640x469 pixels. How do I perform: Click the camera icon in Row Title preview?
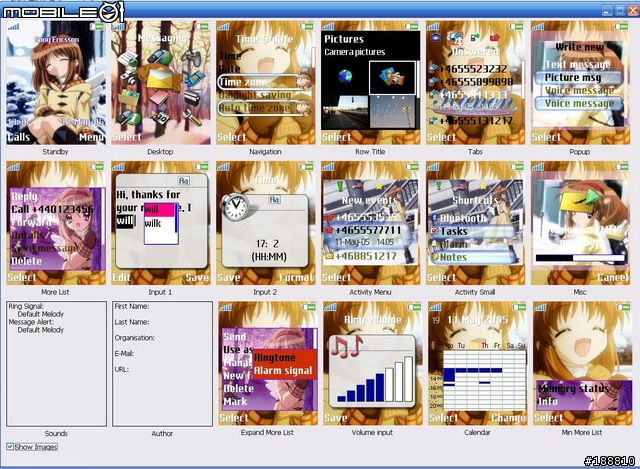(392, 77)
